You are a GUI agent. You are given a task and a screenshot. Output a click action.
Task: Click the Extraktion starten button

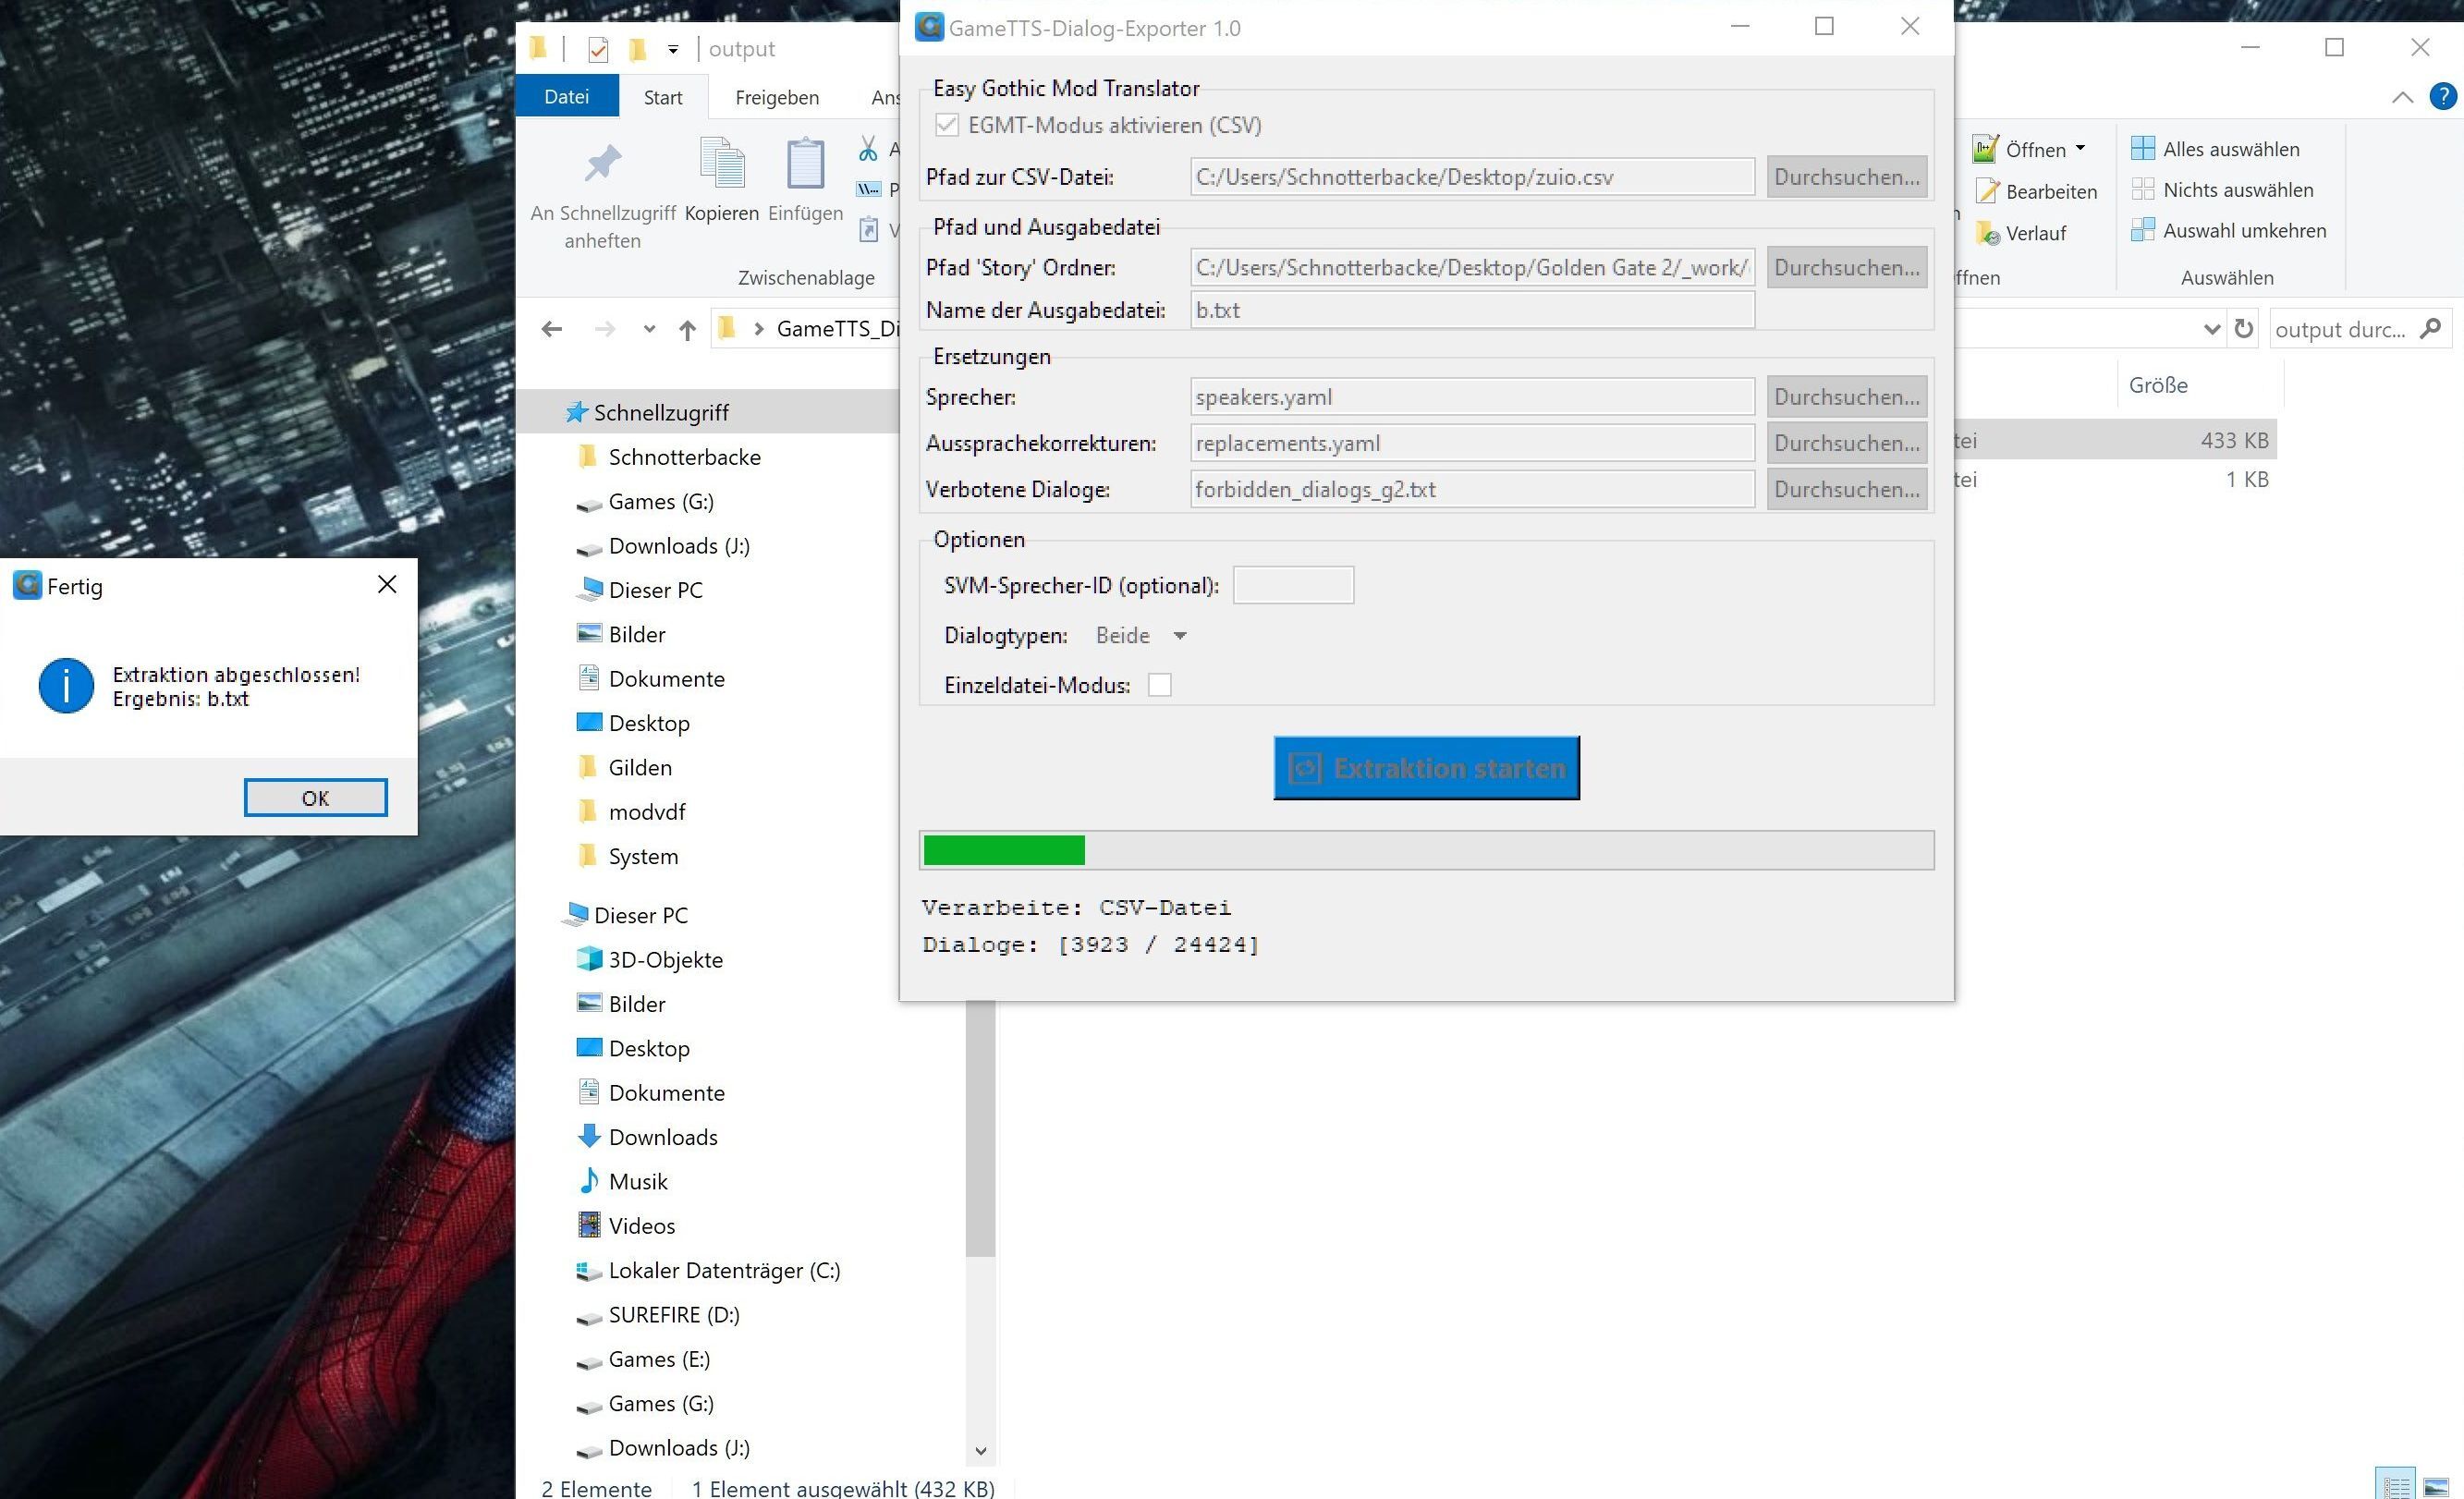pos(1426,768)
